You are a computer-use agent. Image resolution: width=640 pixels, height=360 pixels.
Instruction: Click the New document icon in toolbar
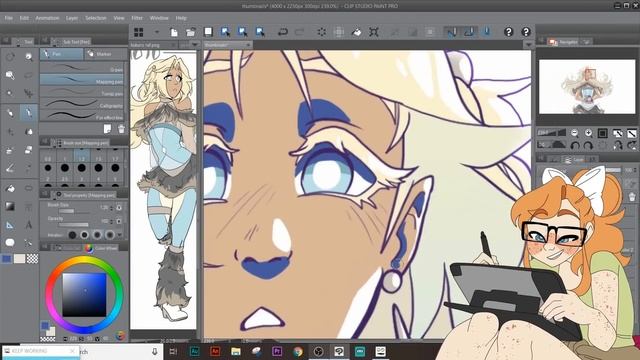click(x=174, y=32)
